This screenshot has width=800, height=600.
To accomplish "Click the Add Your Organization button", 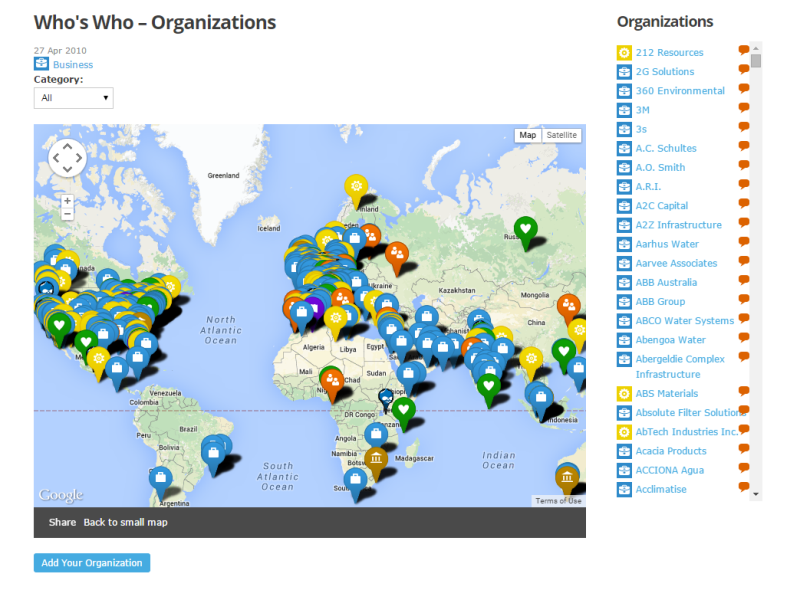I will click(x=92, y=563).
